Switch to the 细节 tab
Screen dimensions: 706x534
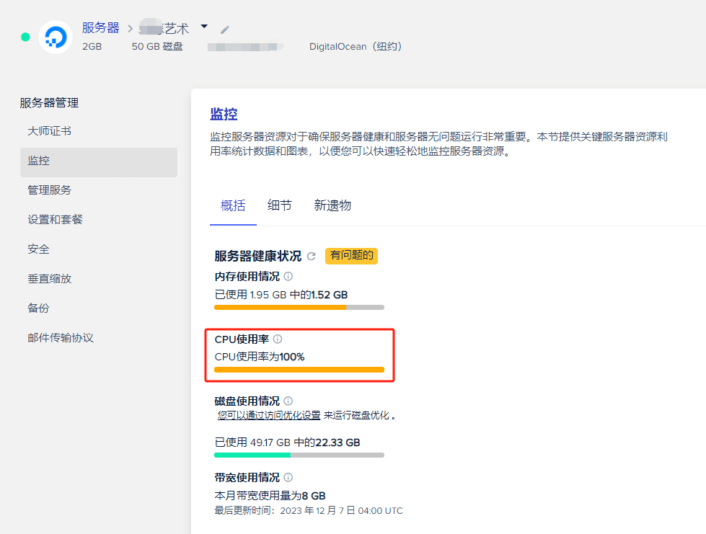(279, 205)
